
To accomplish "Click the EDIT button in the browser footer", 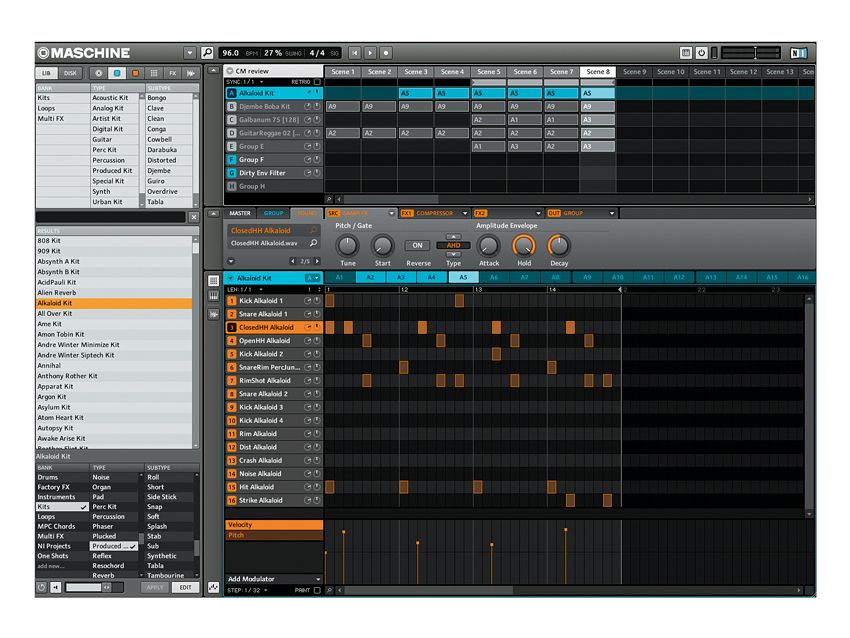I will tap(185, 588).
